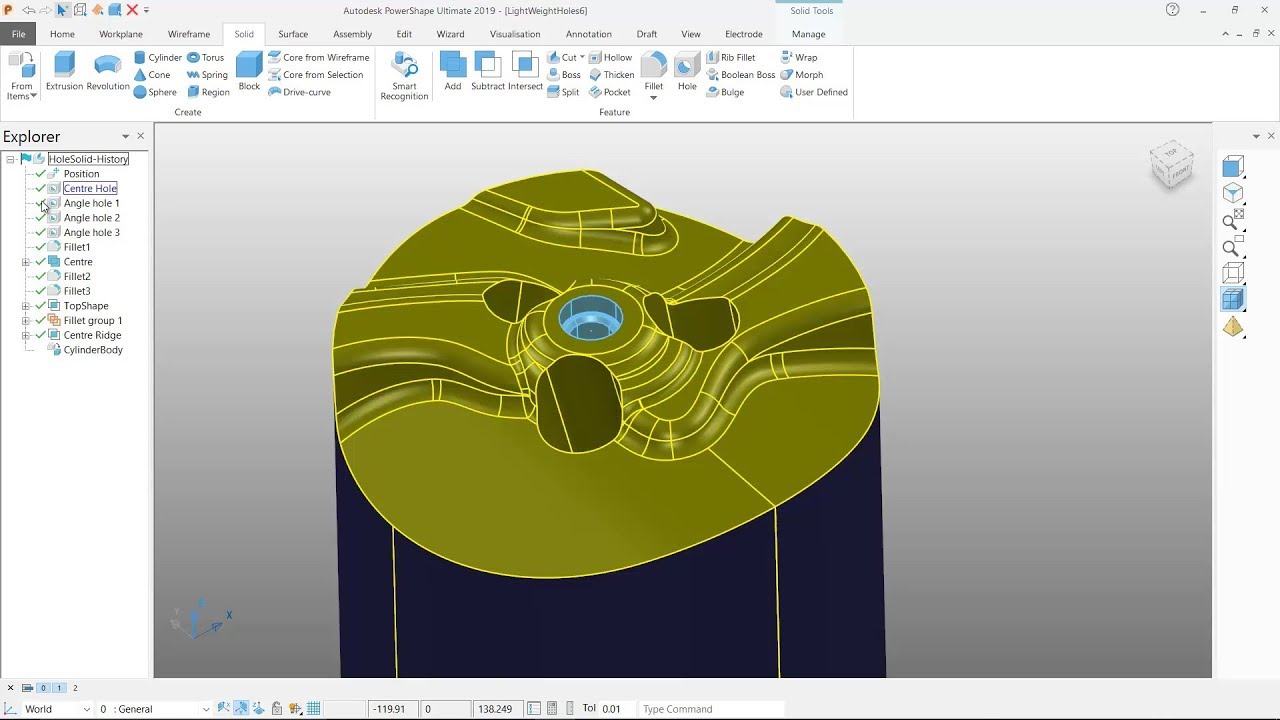Viewport: 1280px width, 720px height.
Task: Create a Sphere primitive
Action: pos(155,92)
